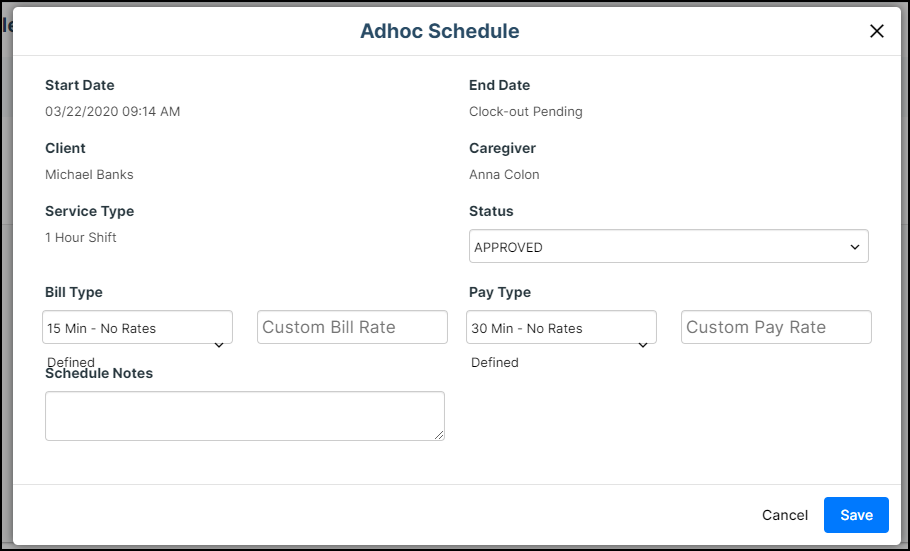Click the client name Michael Banks
This screenshot has height=551, width=910.
(x=89, y=175)
